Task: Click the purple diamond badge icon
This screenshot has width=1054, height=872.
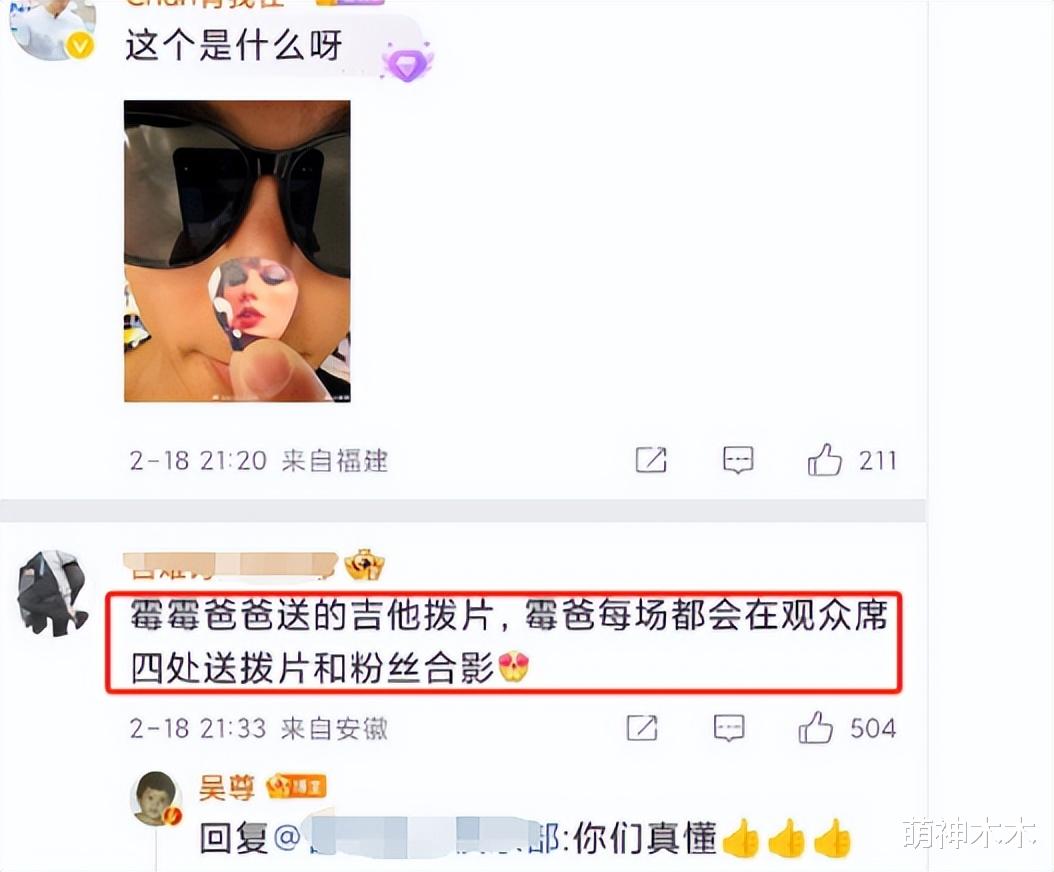Action: coord(407,62)
